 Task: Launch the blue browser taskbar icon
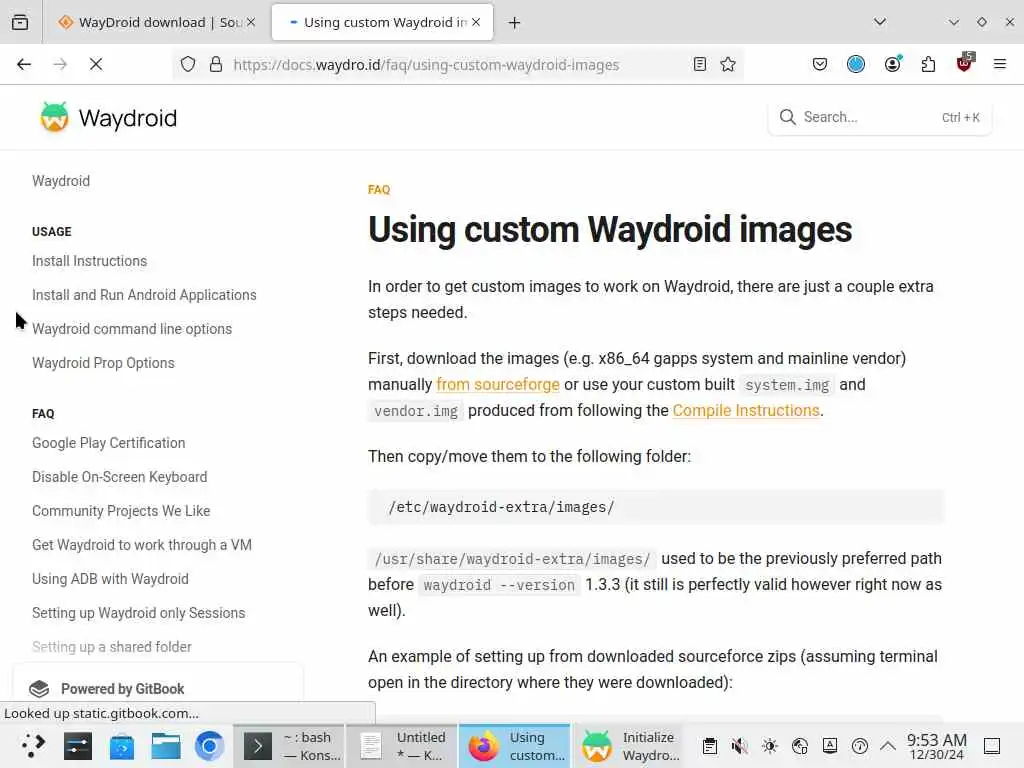[x=210, y=745]
